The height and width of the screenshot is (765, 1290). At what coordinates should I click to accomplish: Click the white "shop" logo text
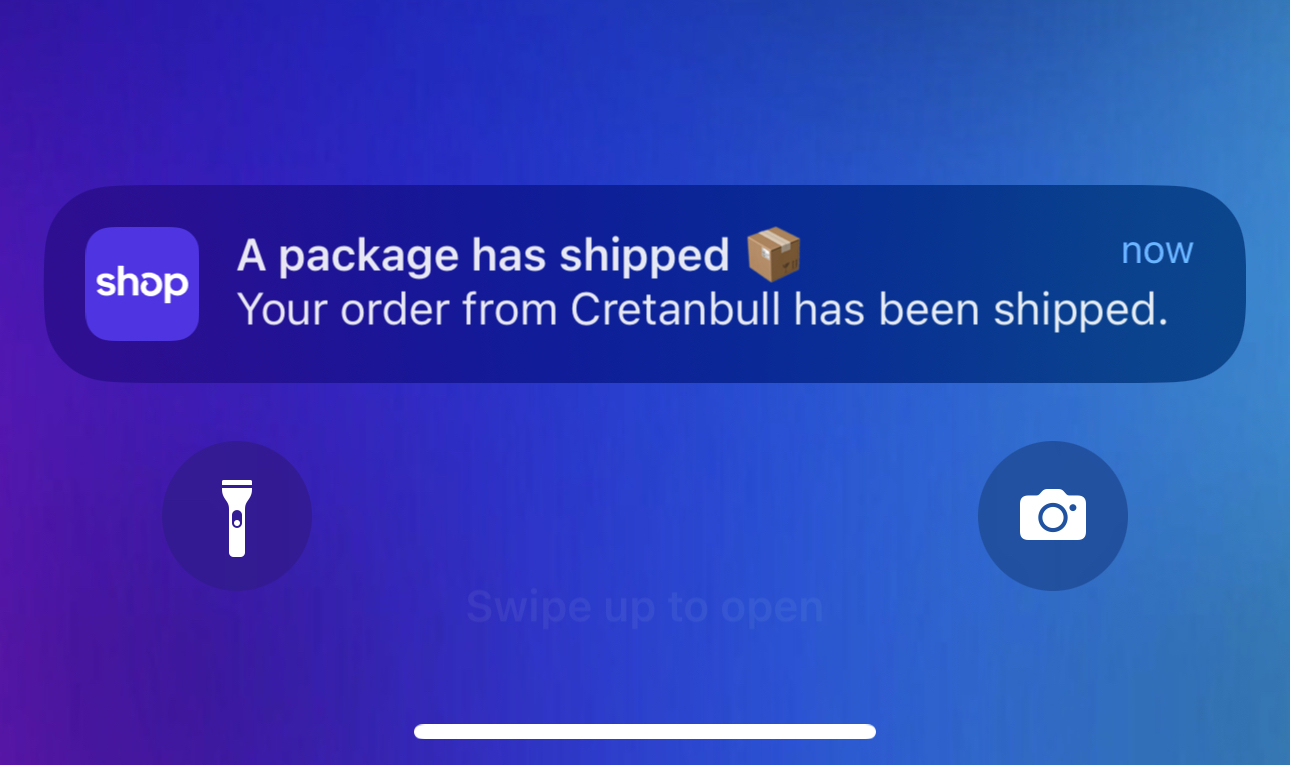point(142,284)
